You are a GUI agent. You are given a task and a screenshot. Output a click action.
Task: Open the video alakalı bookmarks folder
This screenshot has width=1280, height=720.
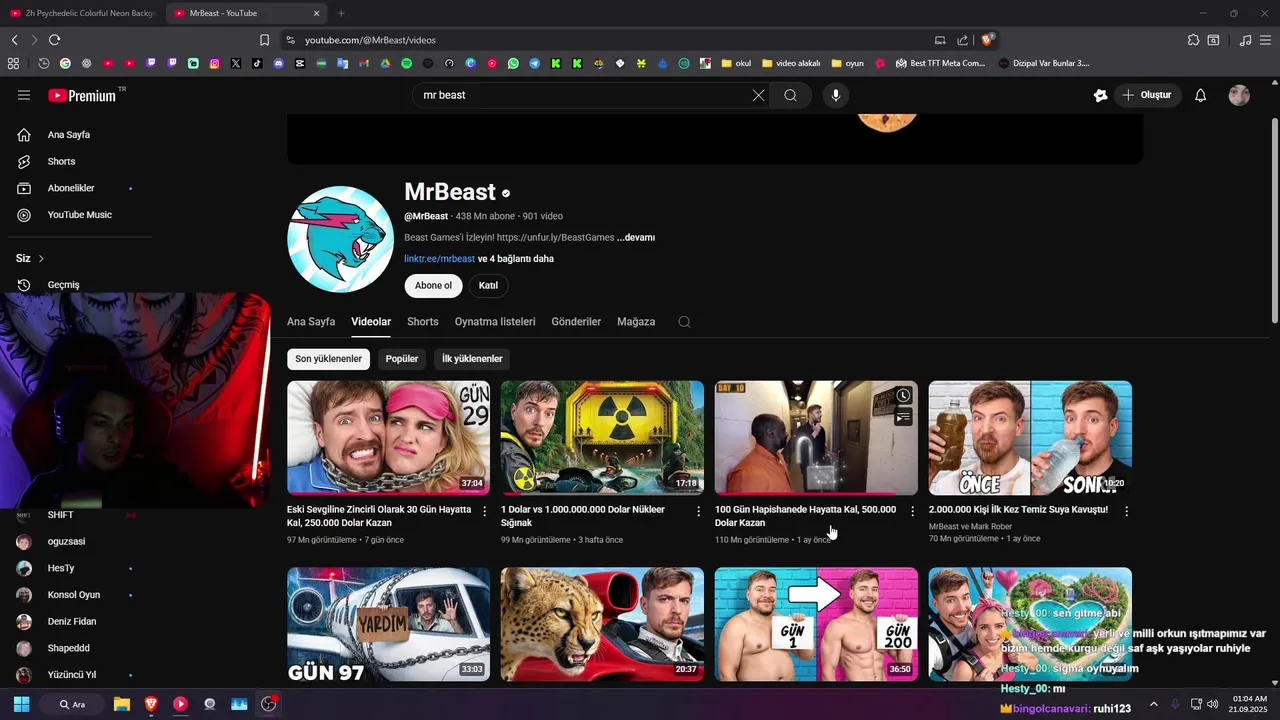(791, 63)
